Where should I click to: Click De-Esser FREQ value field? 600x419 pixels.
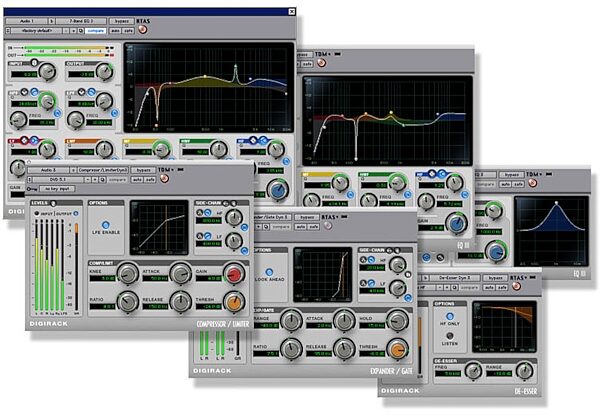click(x=448, y=373)
